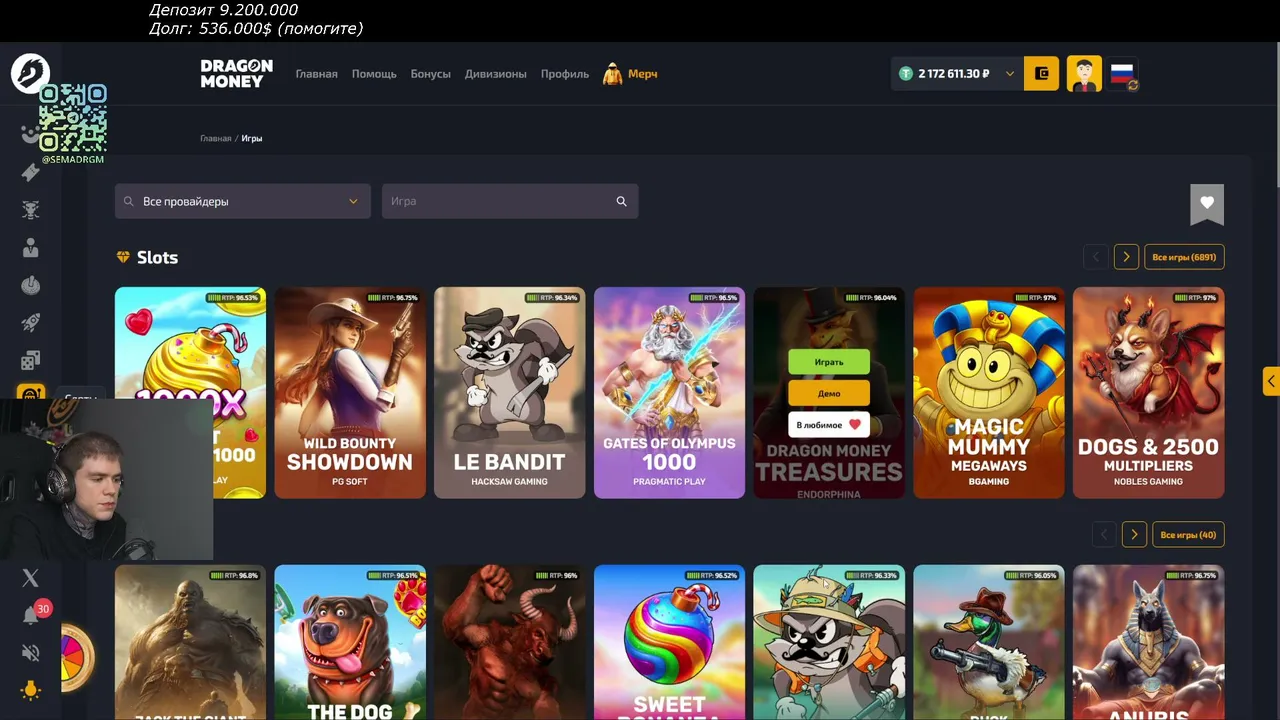Open the Дивизионы menu item

coord(495,74)
